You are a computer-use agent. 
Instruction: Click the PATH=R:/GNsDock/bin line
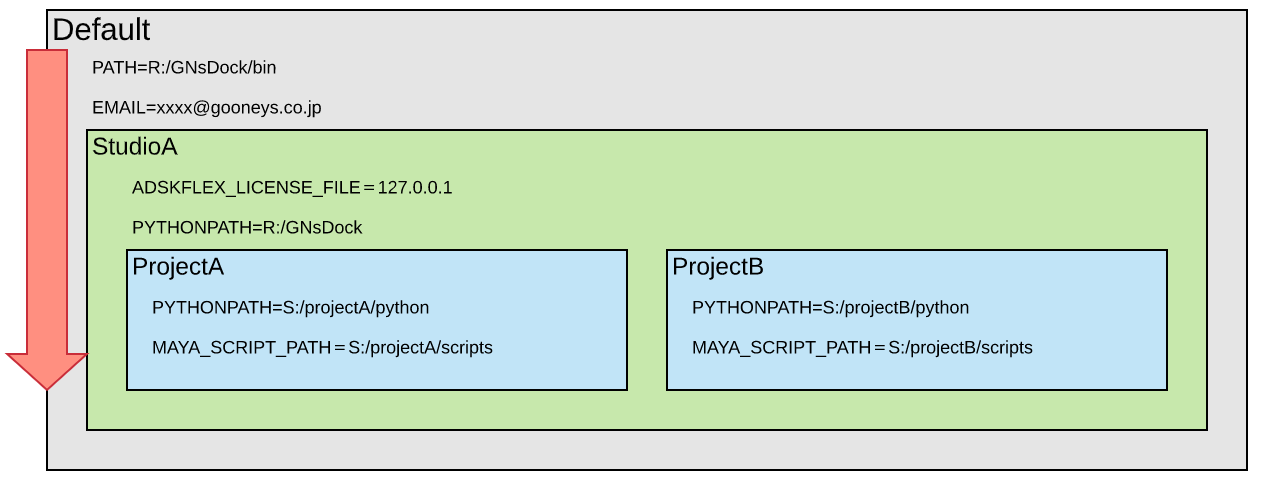pos(184,68)
